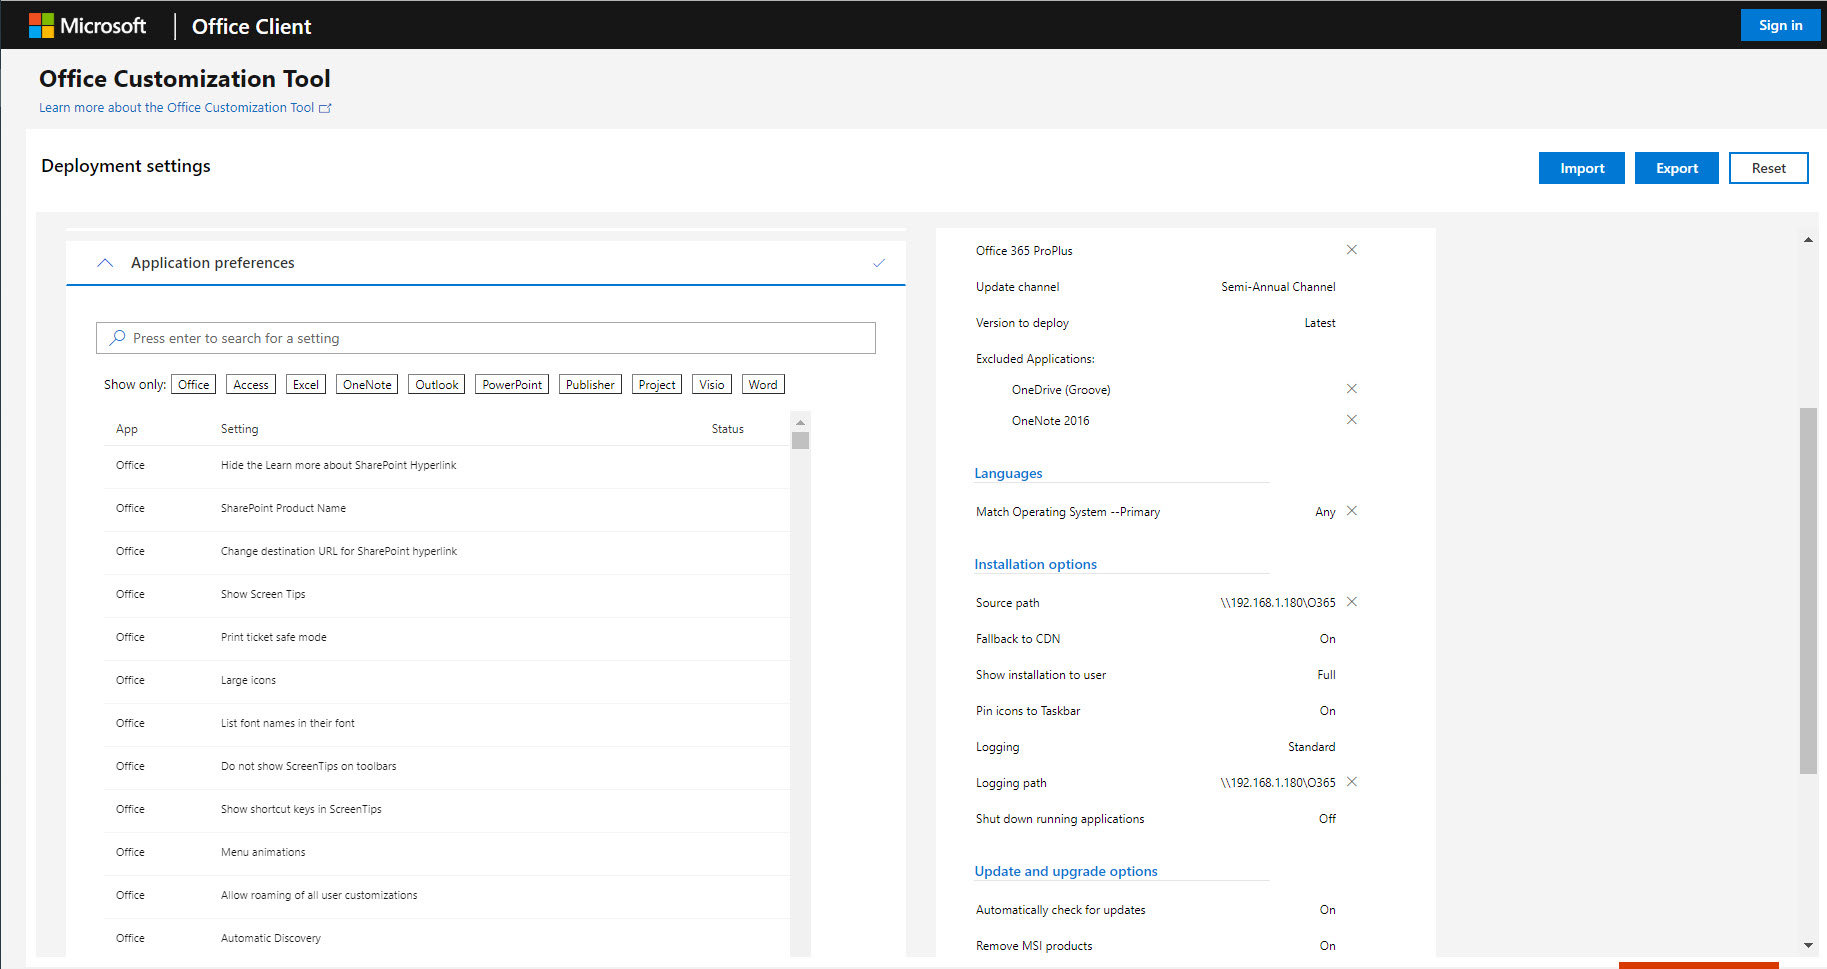The image size is (1827, 969).
Task: Collapse Application preferences with the chevron
Action: pos(105,263)
